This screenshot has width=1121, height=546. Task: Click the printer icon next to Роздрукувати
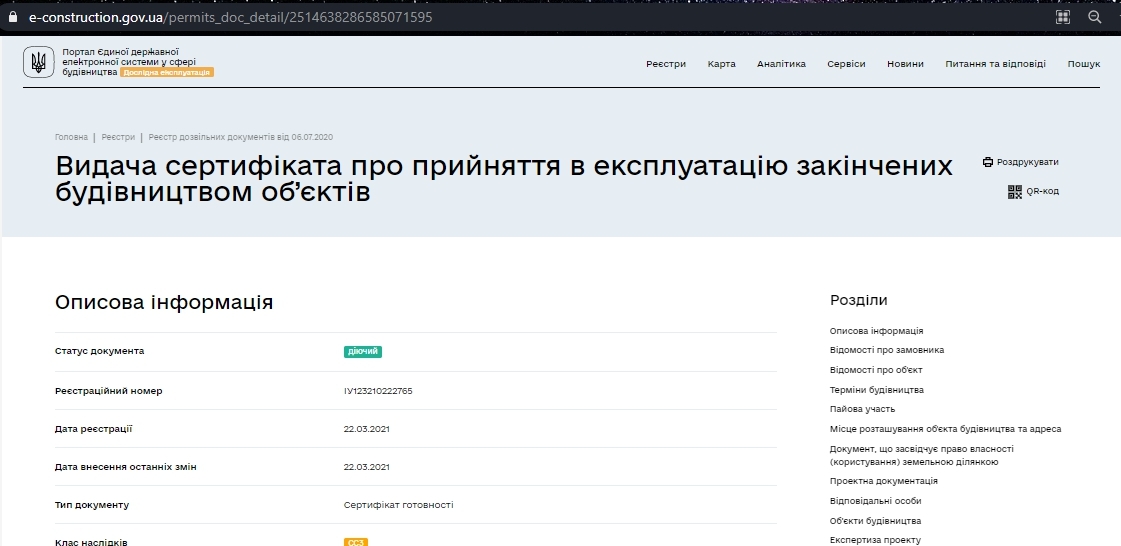988,162
